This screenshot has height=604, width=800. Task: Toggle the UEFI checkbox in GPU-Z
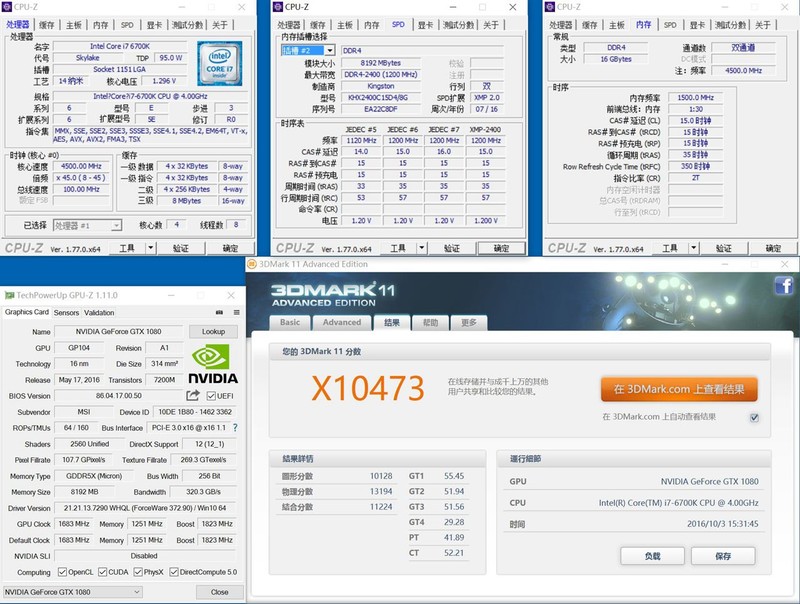[x=211, y=396]
